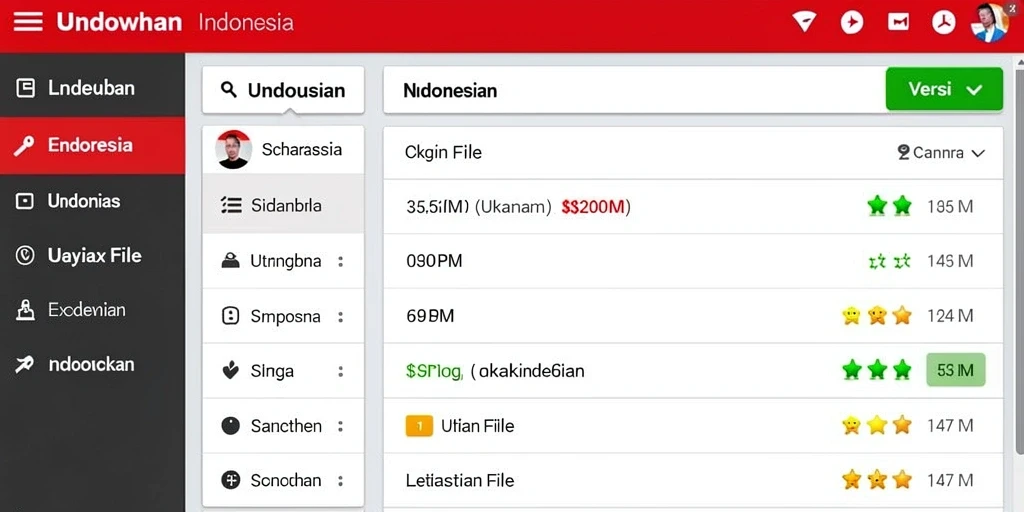Select Uayiax File in the sidebar
Image resolution: width=1024 pixels, height=512 pixels.
[x=92, y=255]
